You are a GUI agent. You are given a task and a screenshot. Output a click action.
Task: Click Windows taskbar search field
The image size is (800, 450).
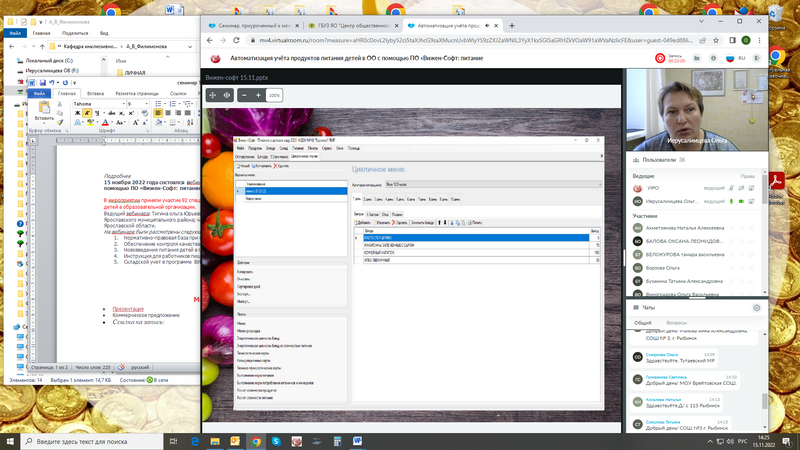point(92,441)
